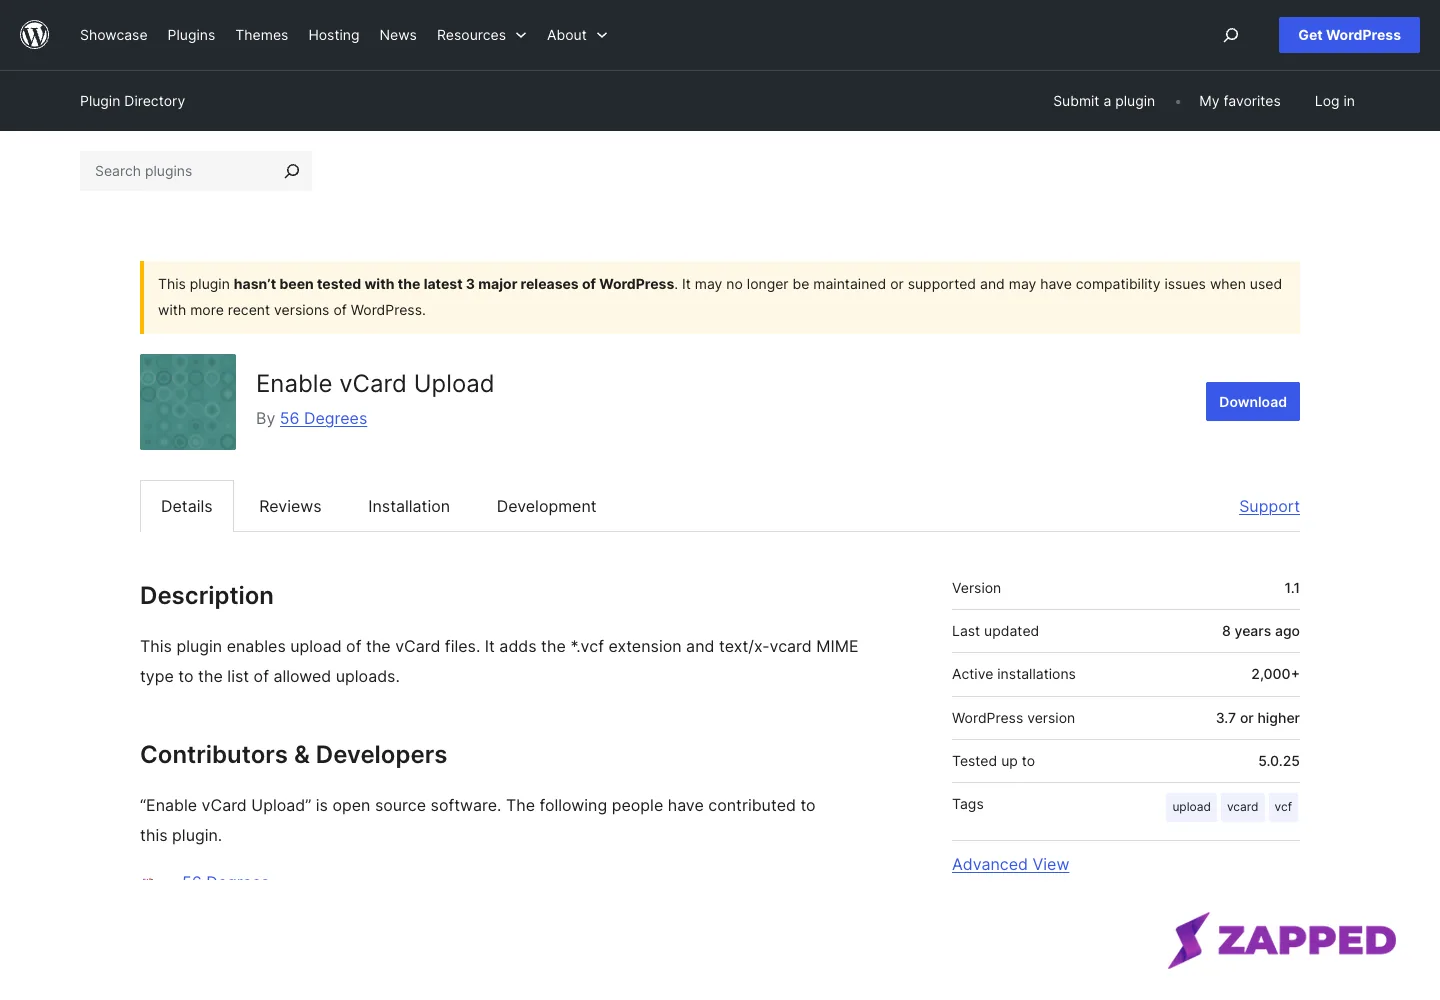Viewport: 1440px width, 1000px height.
Task: Click the Get WordPress button
Action: [1349, 35]
